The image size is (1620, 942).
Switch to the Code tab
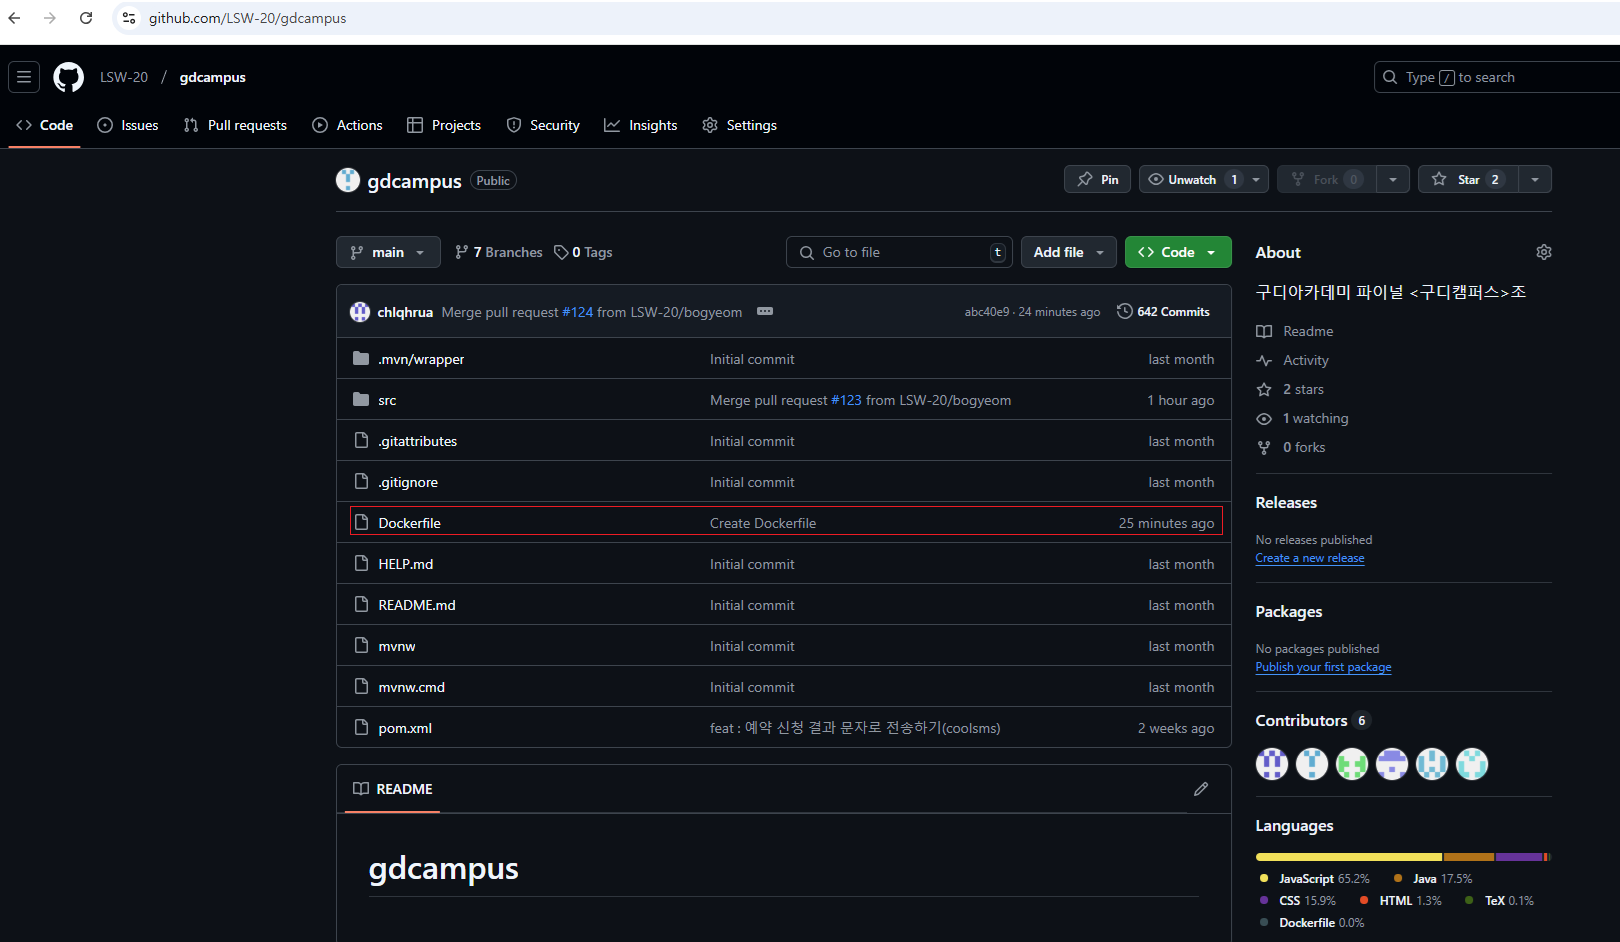(44, 125)
